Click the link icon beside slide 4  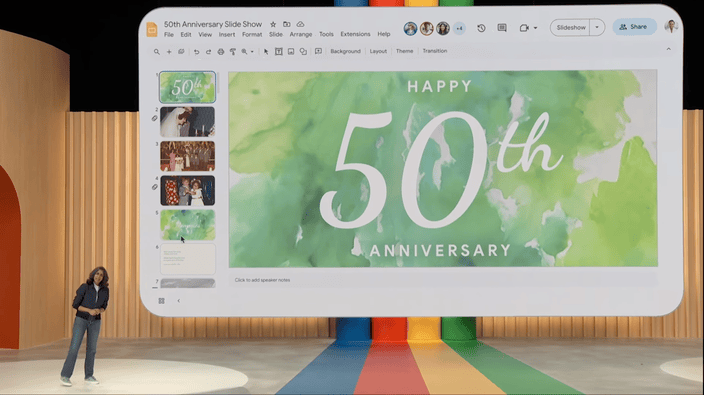pos(154,187)
